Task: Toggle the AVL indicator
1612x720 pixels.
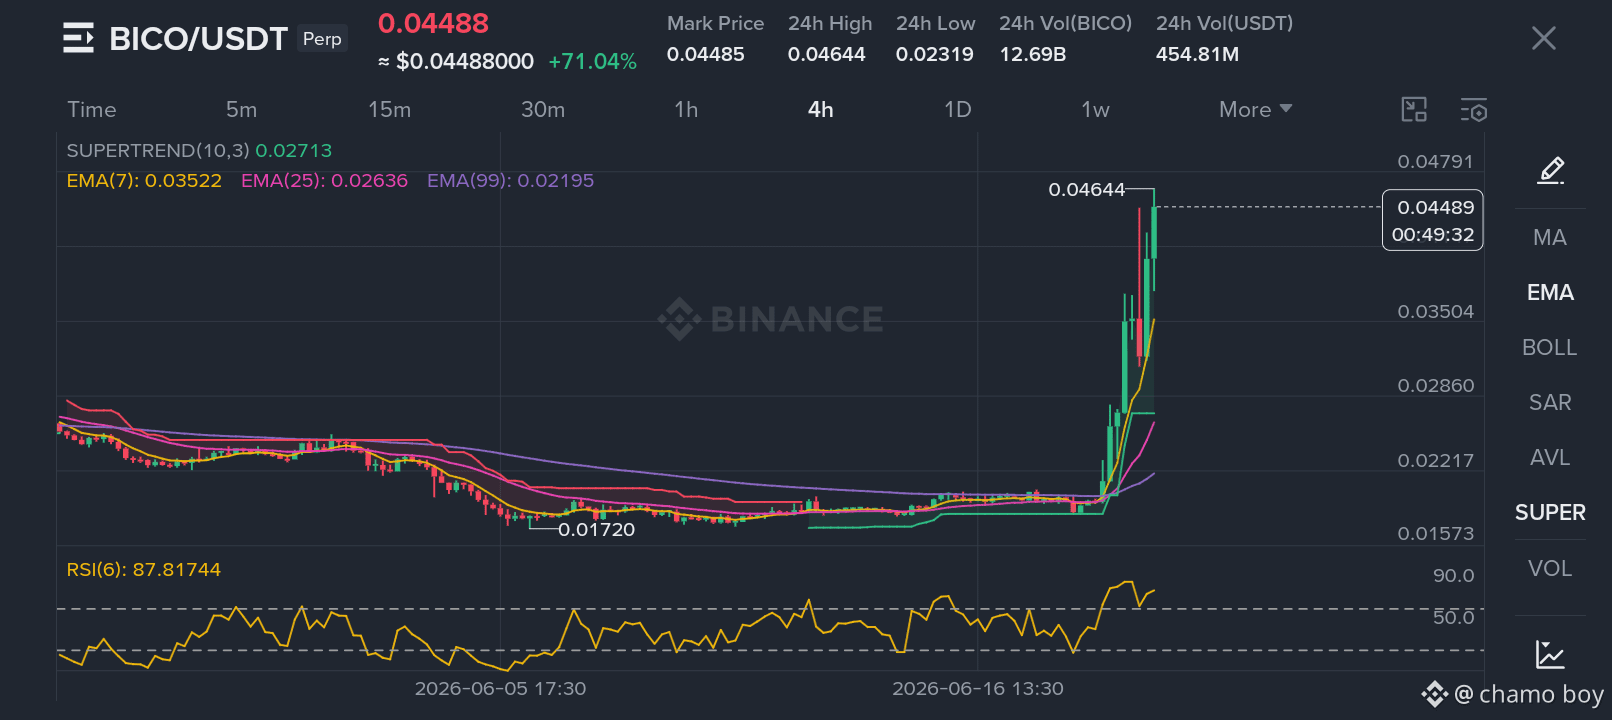Action: (1550, 457)
